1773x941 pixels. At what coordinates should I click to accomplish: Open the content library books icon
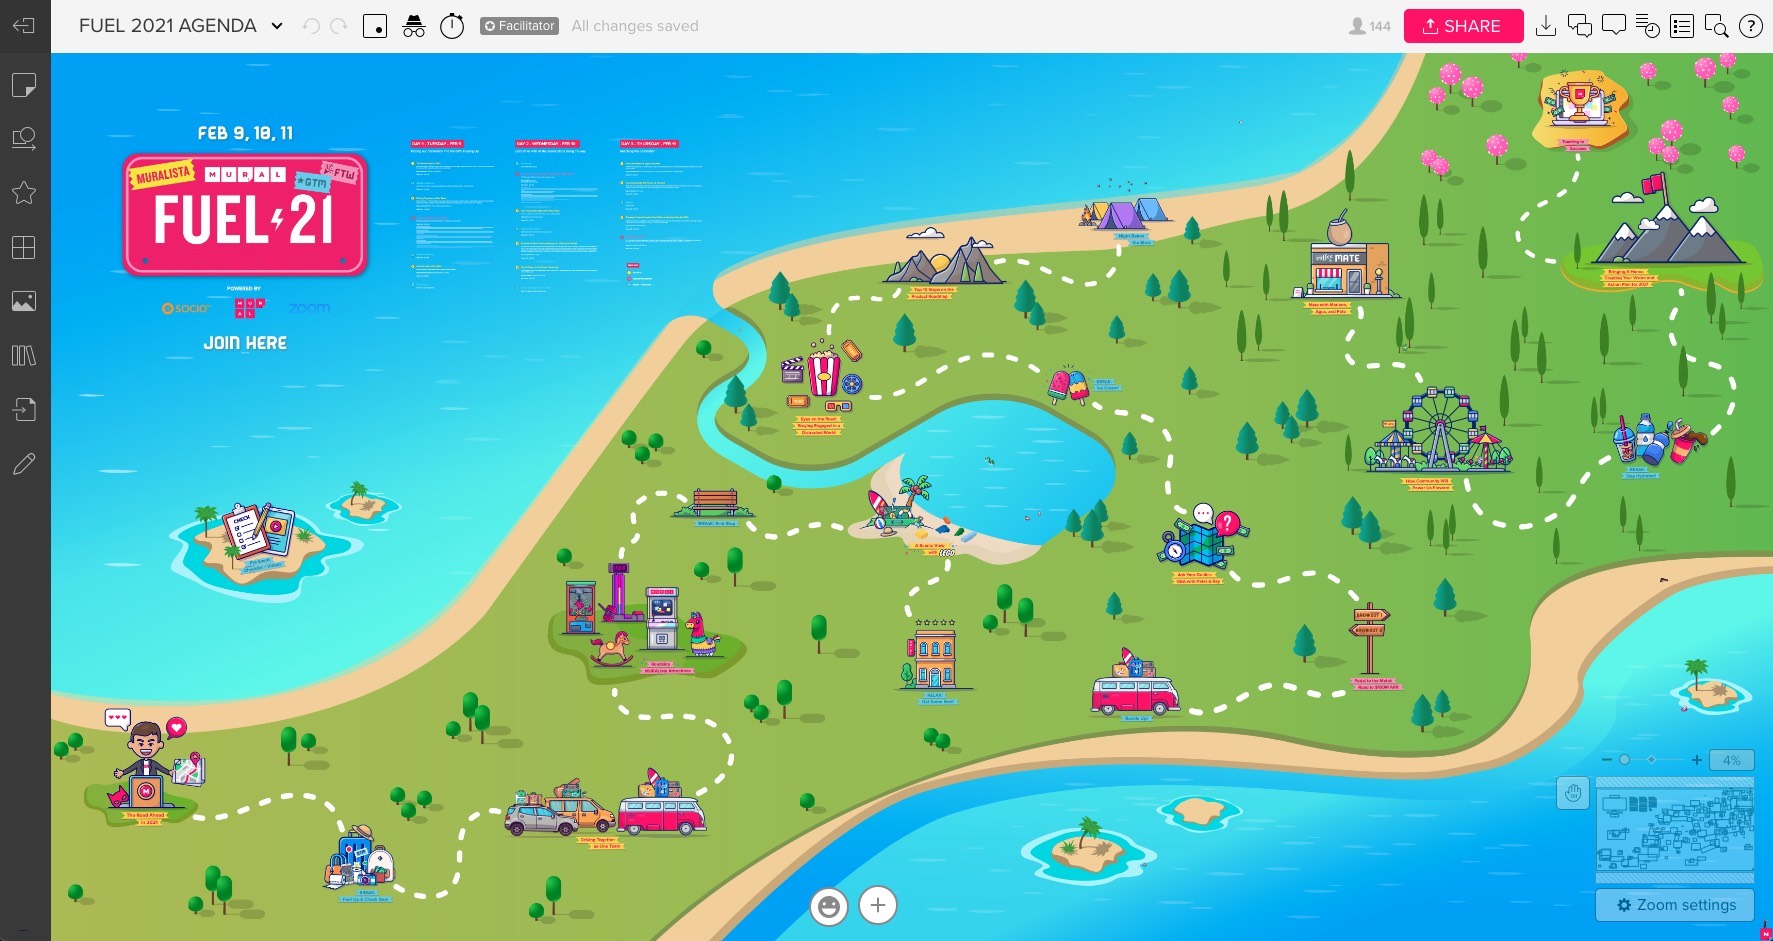tap(24, 355)
